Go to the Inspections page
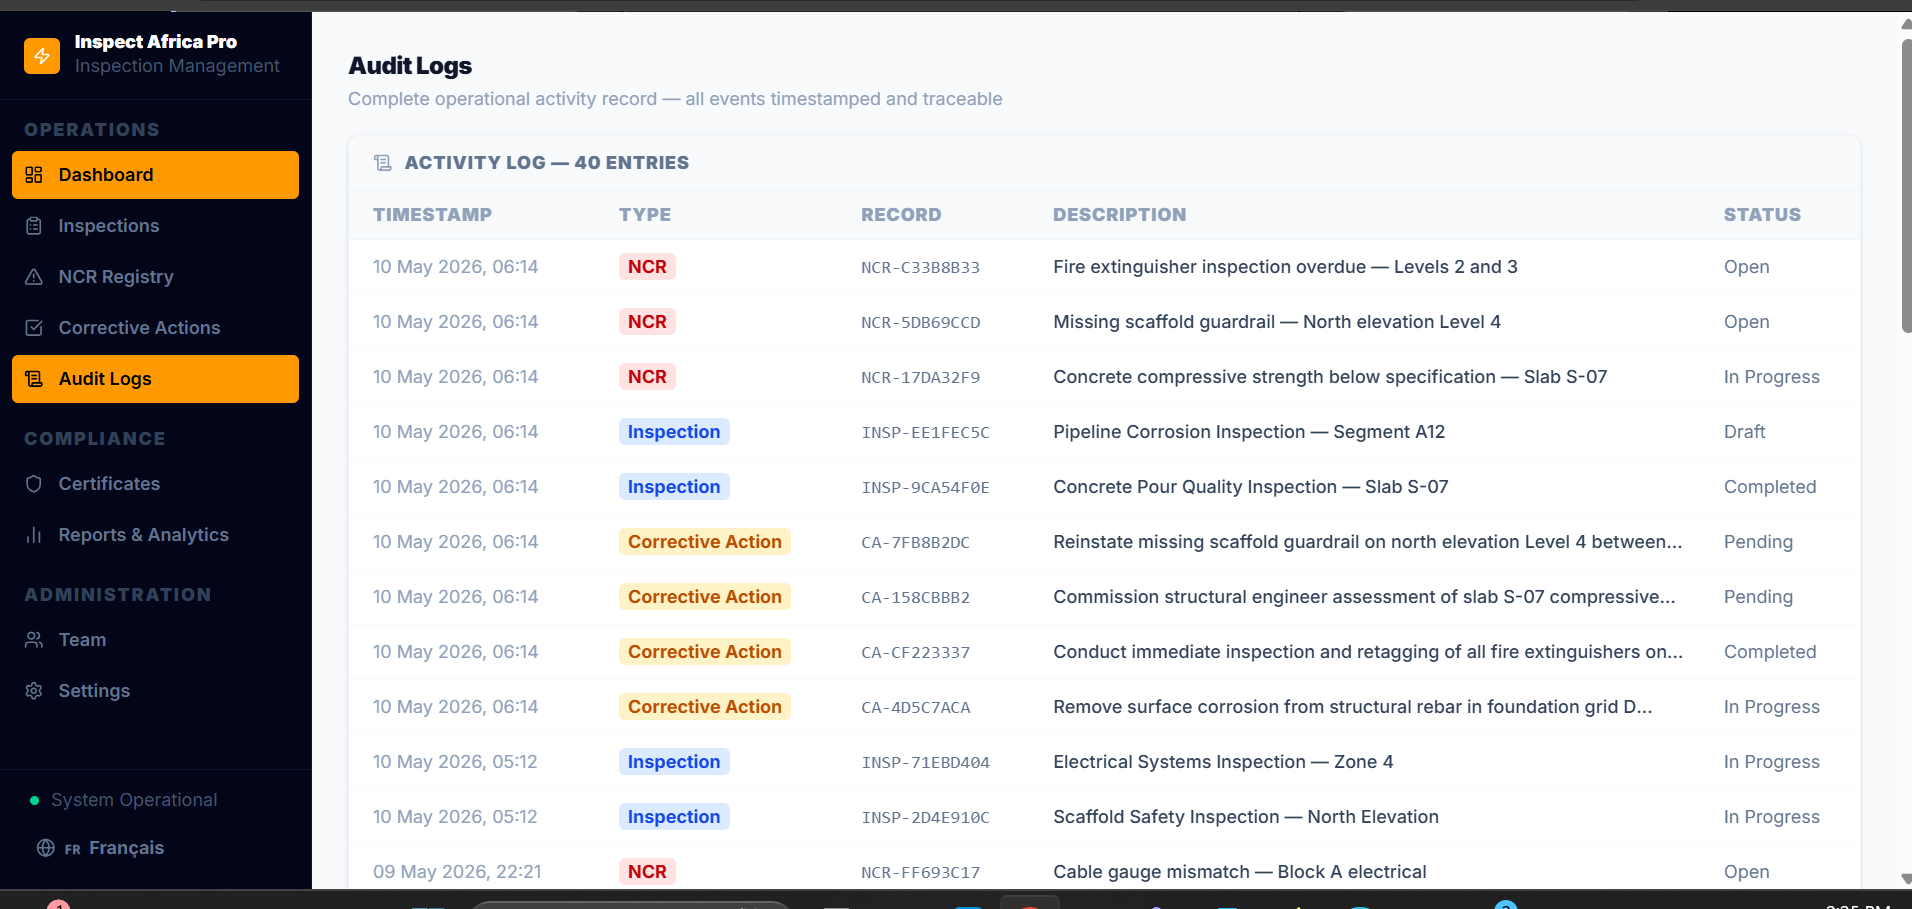This screenshot has width=1912, height=909. coord(155,226)
